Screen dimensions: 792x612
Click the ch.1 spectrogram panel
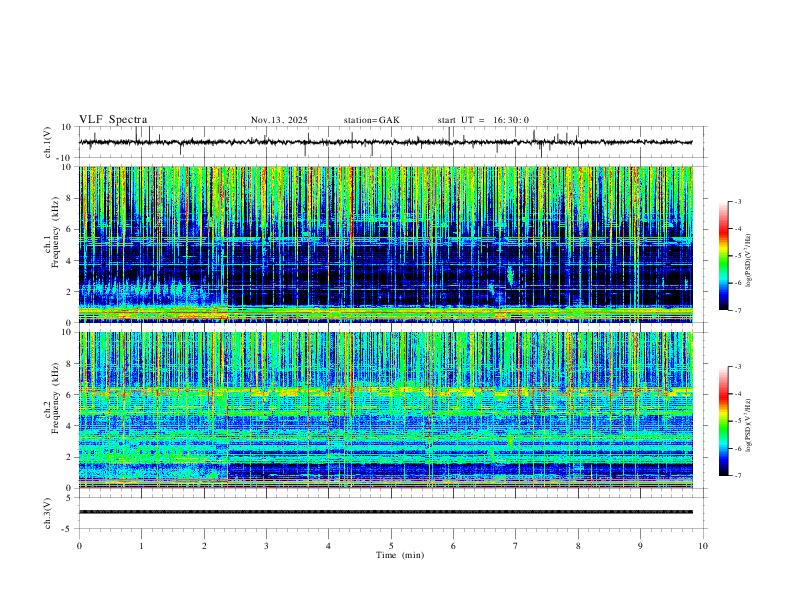(x=386, y=244)
